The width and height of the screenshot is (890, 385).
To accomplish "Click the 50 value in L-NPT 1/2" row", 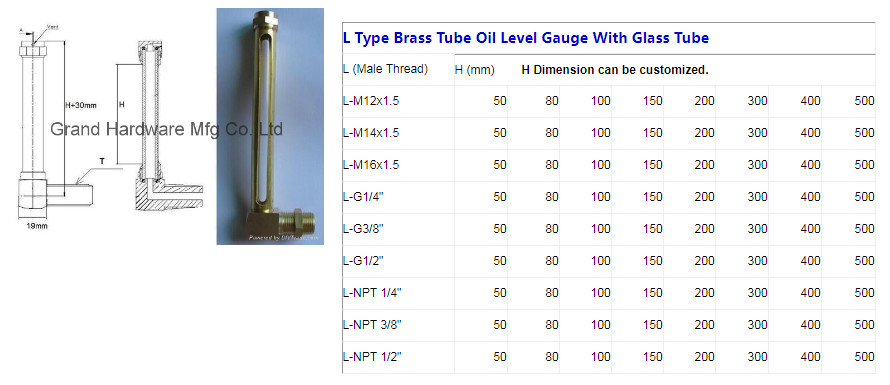I will (499, 357).
